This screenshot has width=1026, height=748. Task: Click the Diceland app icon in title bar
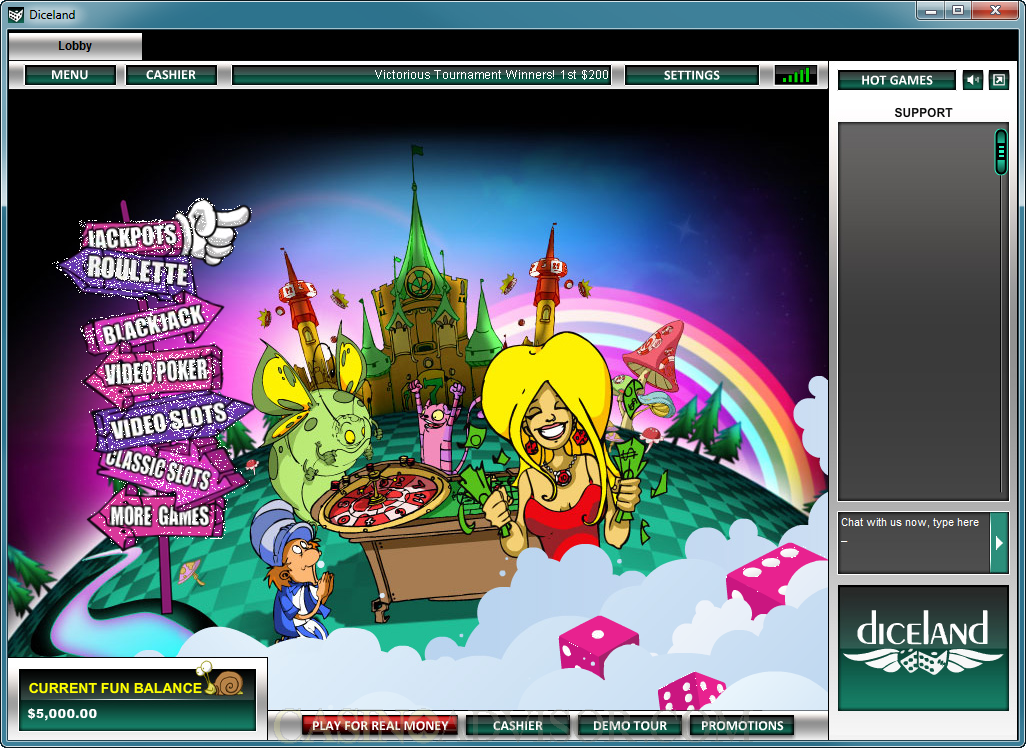pos(16,14)
